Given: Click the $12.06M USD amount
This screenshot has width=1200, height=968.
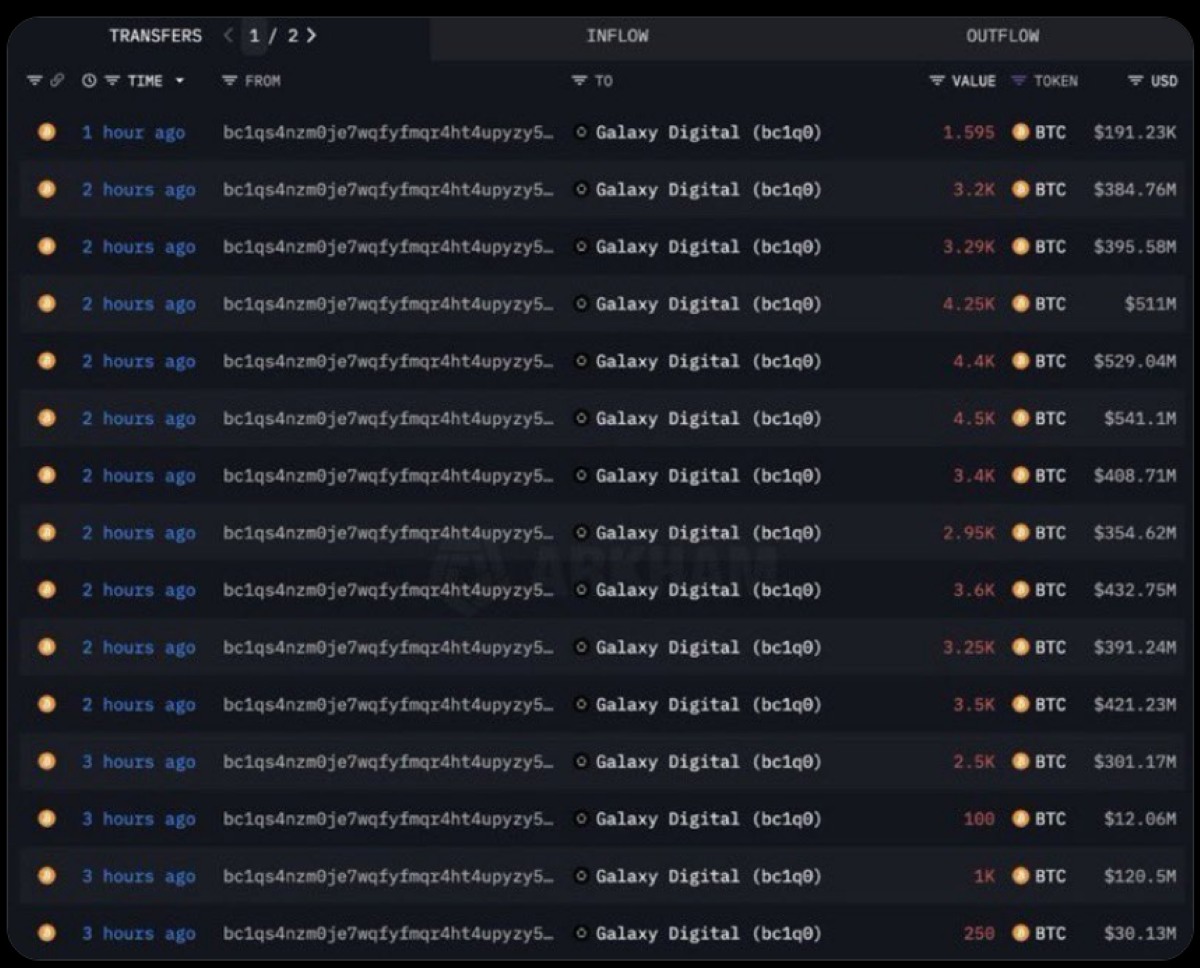Looking at the screenshot, I should point(1140,818).
